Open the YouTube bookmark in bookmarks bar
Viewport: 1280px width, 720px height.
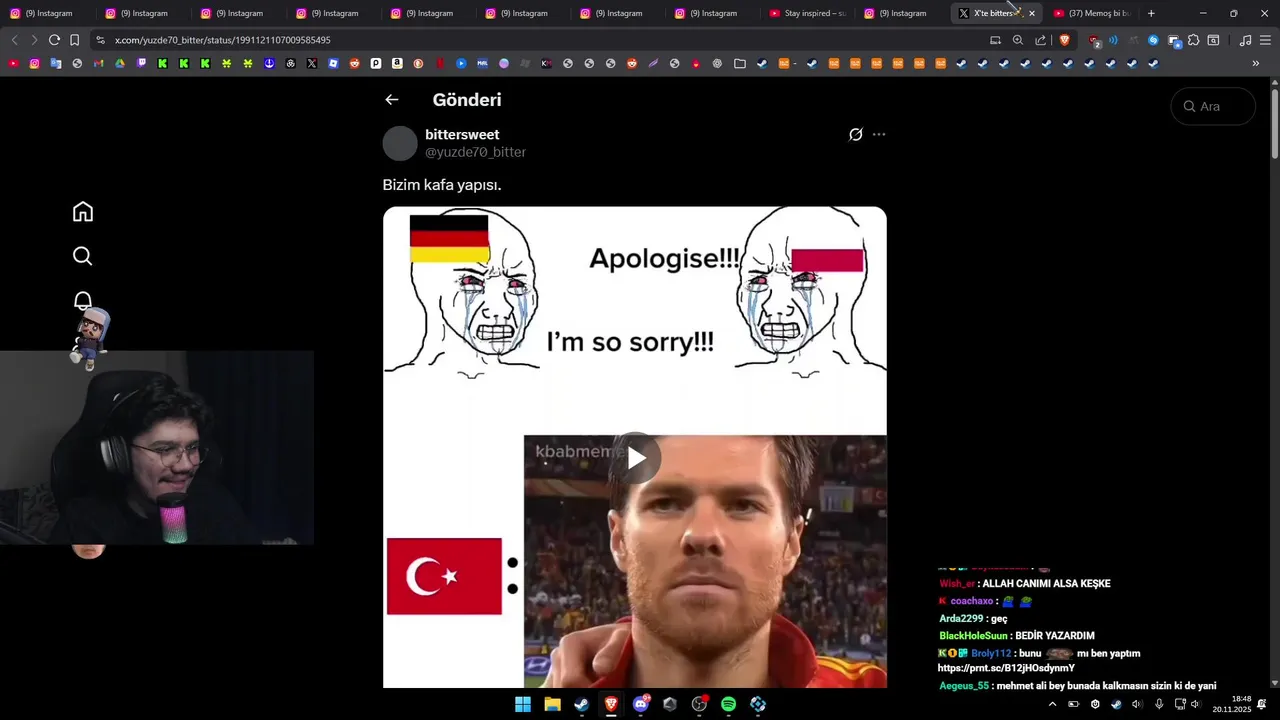(x=13, y=63)
